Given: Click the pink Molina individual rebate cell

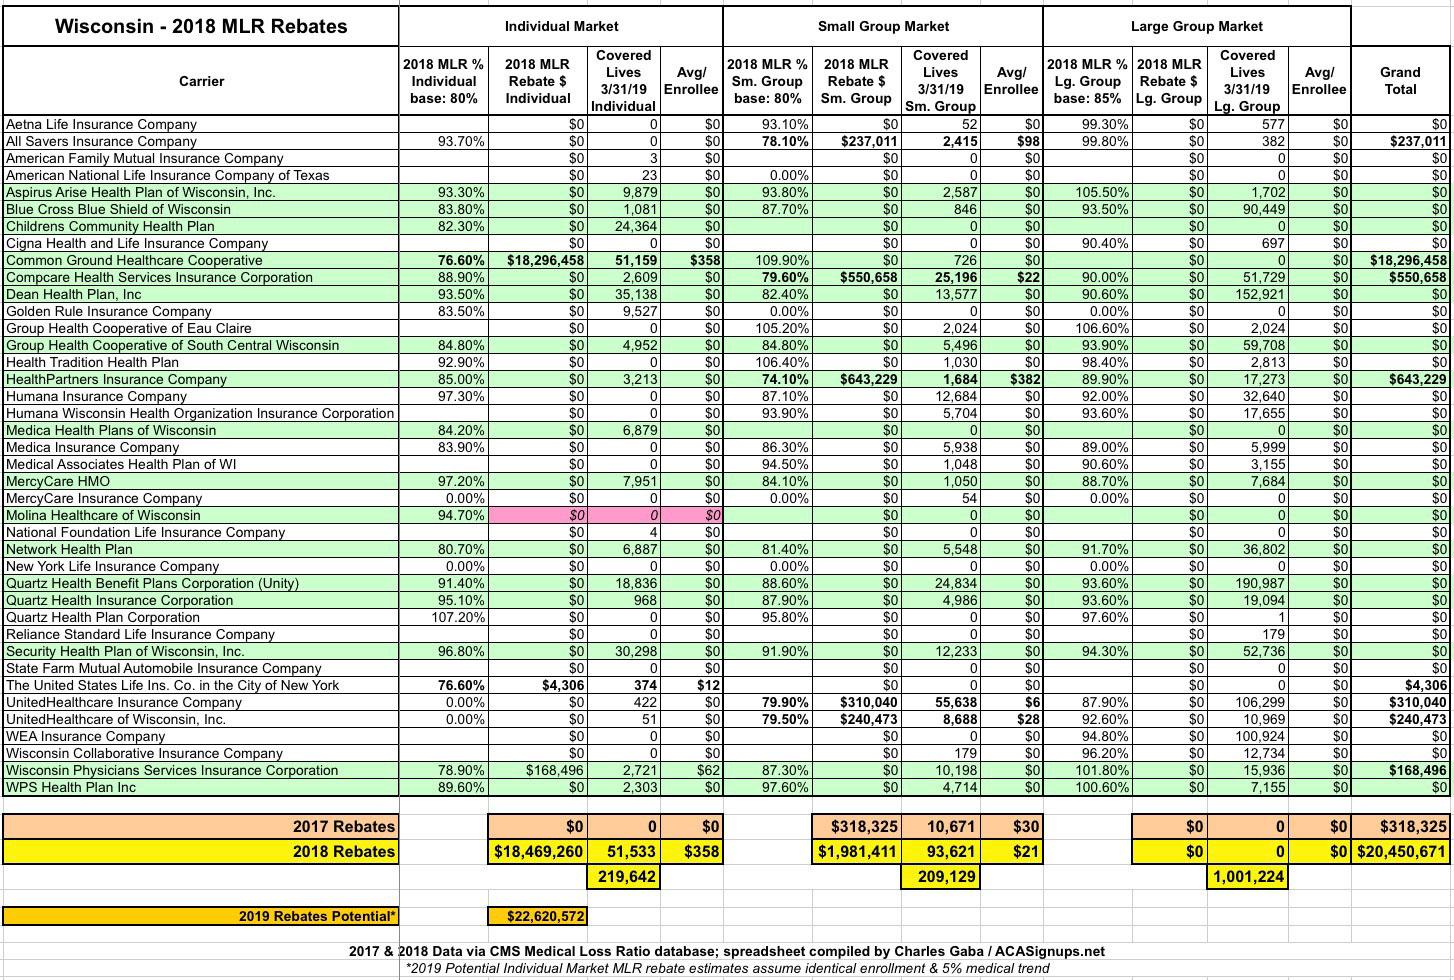Looking at the screenshot, I should [x=538, y=515].
